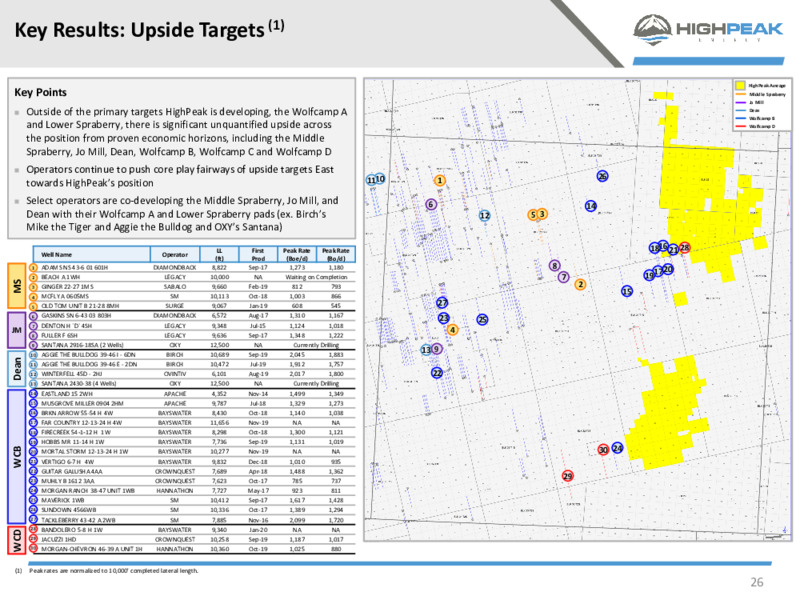Click the orange MS group label
800x600 pixels.
(x=17, y=286)
